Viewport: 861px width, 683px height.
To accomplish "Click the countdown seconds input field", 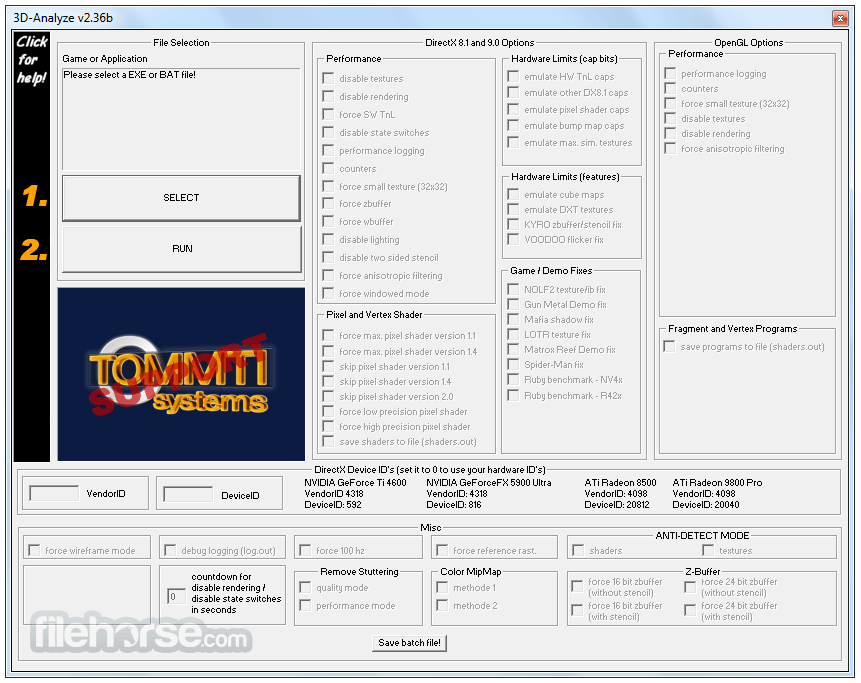I will (176, 596).
